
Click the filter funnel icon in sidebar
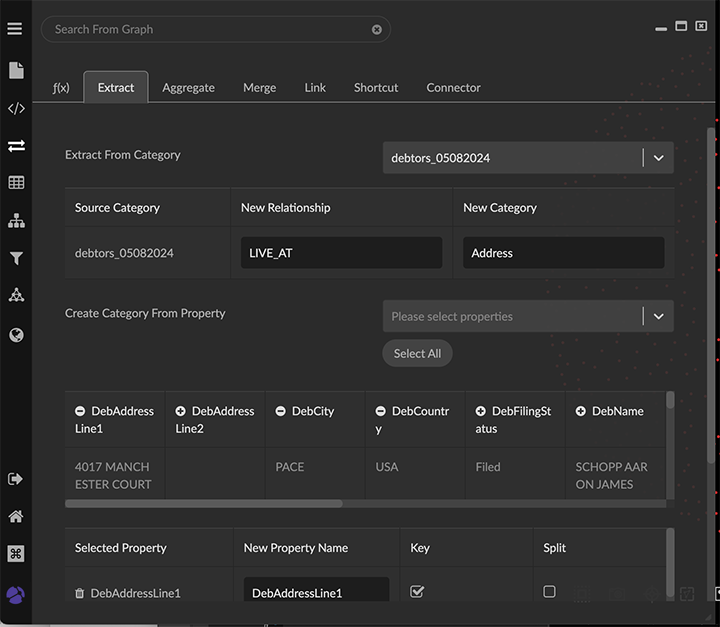[x=16, y=259]
